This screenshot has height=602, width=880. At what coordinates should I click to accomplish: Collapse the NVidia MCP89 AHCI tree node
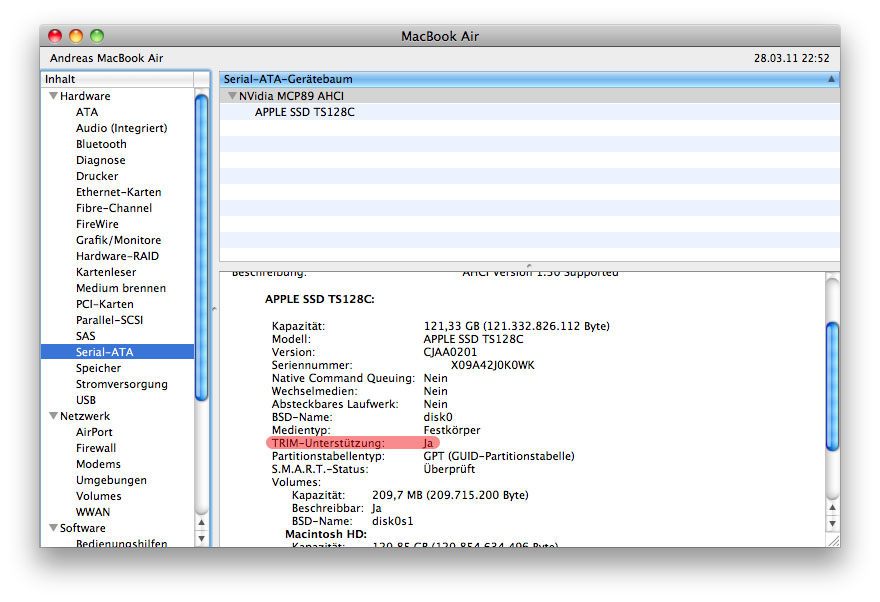coord(232,96)
